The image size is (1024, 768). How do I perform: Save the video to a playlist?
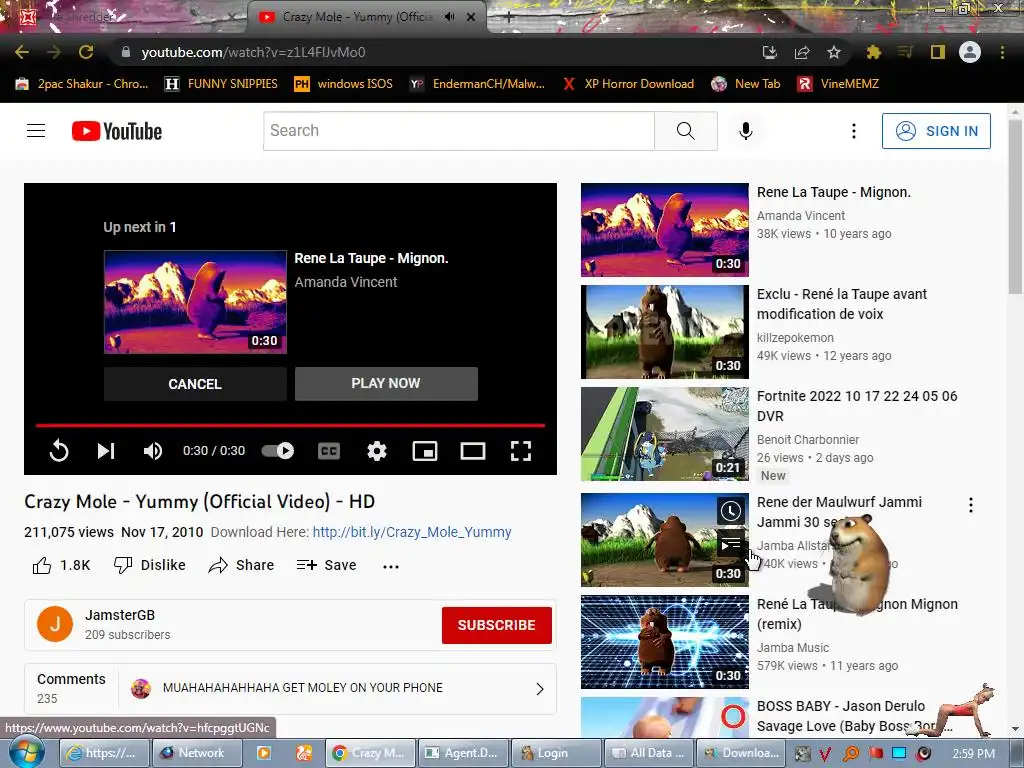point(327,565)
